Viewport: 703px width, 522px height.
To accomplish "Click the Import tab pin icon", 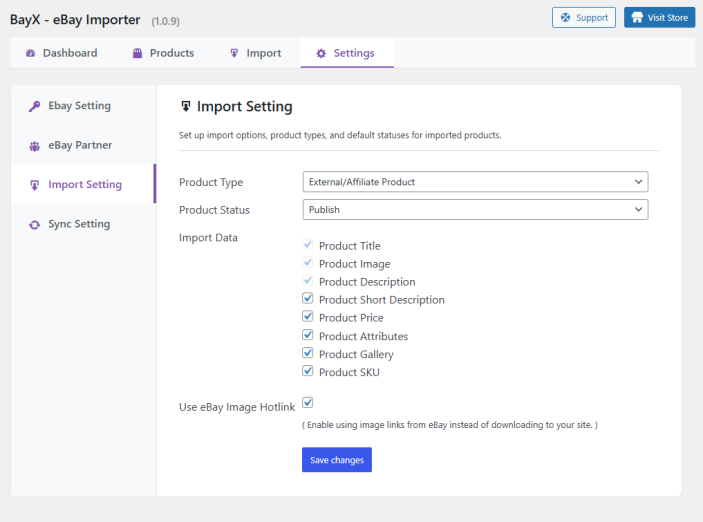I will [x=234, y=53].
